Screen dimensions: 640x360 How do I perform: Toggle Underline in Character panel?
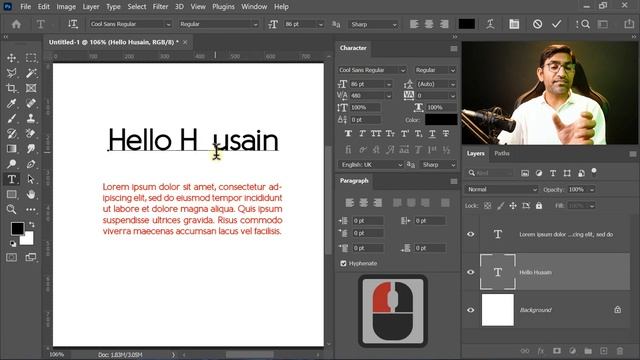click(x=432, y=133)
